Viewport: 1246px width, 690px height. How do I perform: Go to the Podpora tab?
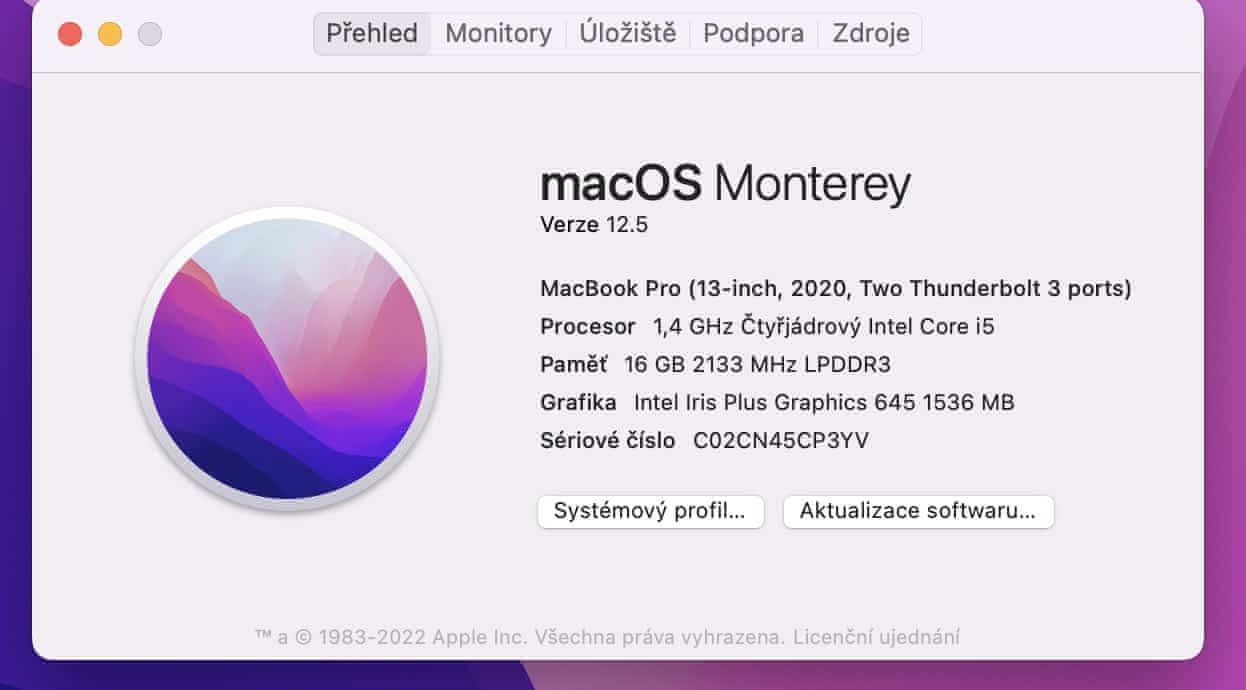pyautogui.click(x=753, y=34)
